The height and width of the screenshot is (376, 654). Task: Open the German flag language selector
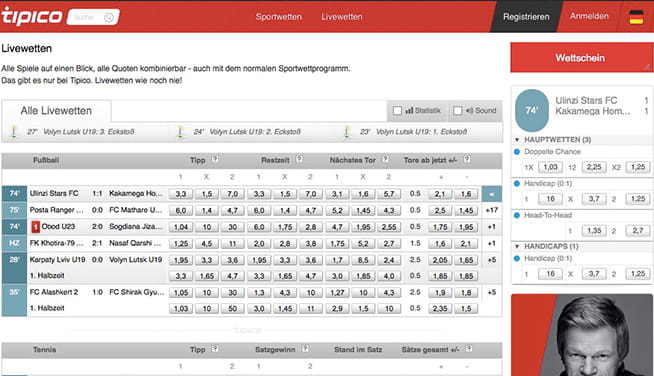coord(636,17)
